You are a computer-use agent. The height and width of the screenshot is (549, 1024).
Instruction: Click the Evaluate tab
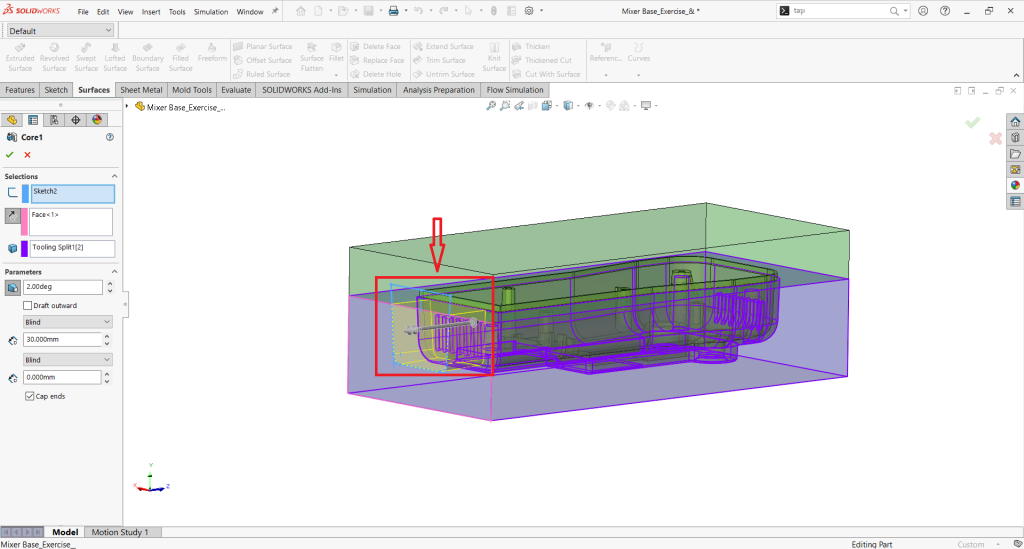tap(237, 90)
